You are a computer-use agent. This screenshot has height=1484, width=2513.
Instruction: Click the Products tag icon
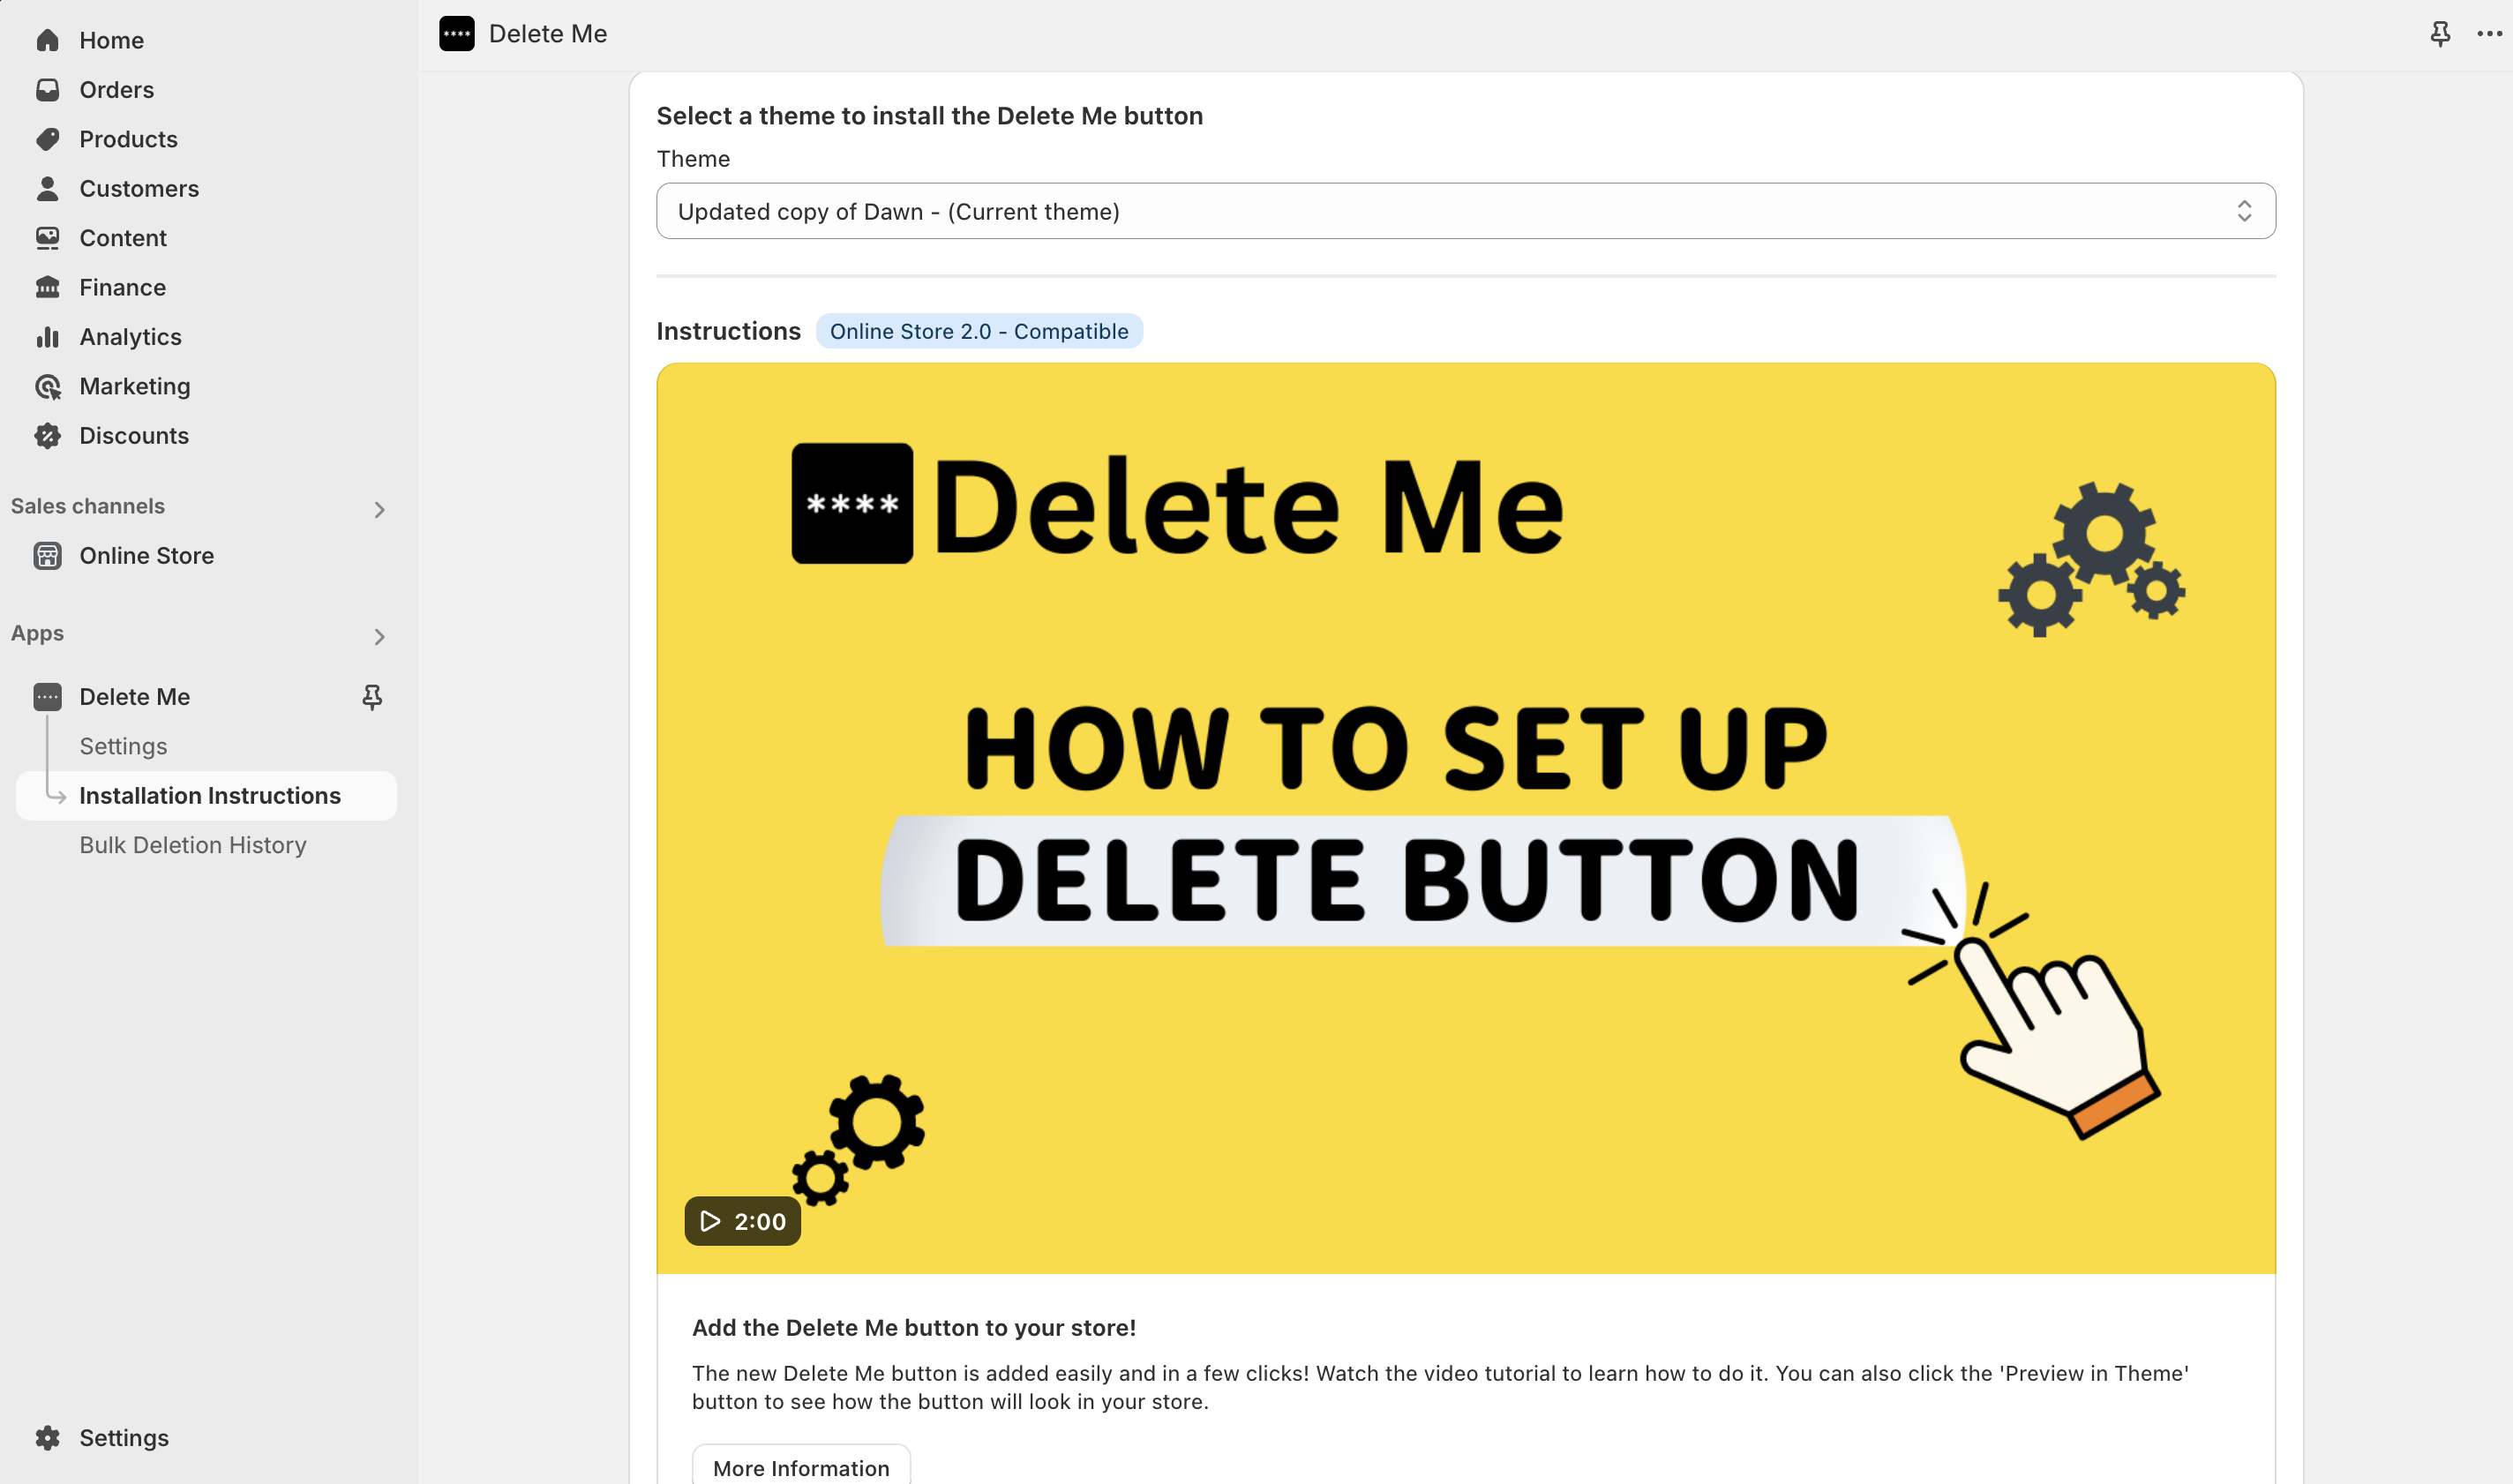click(x=47, y=139)
